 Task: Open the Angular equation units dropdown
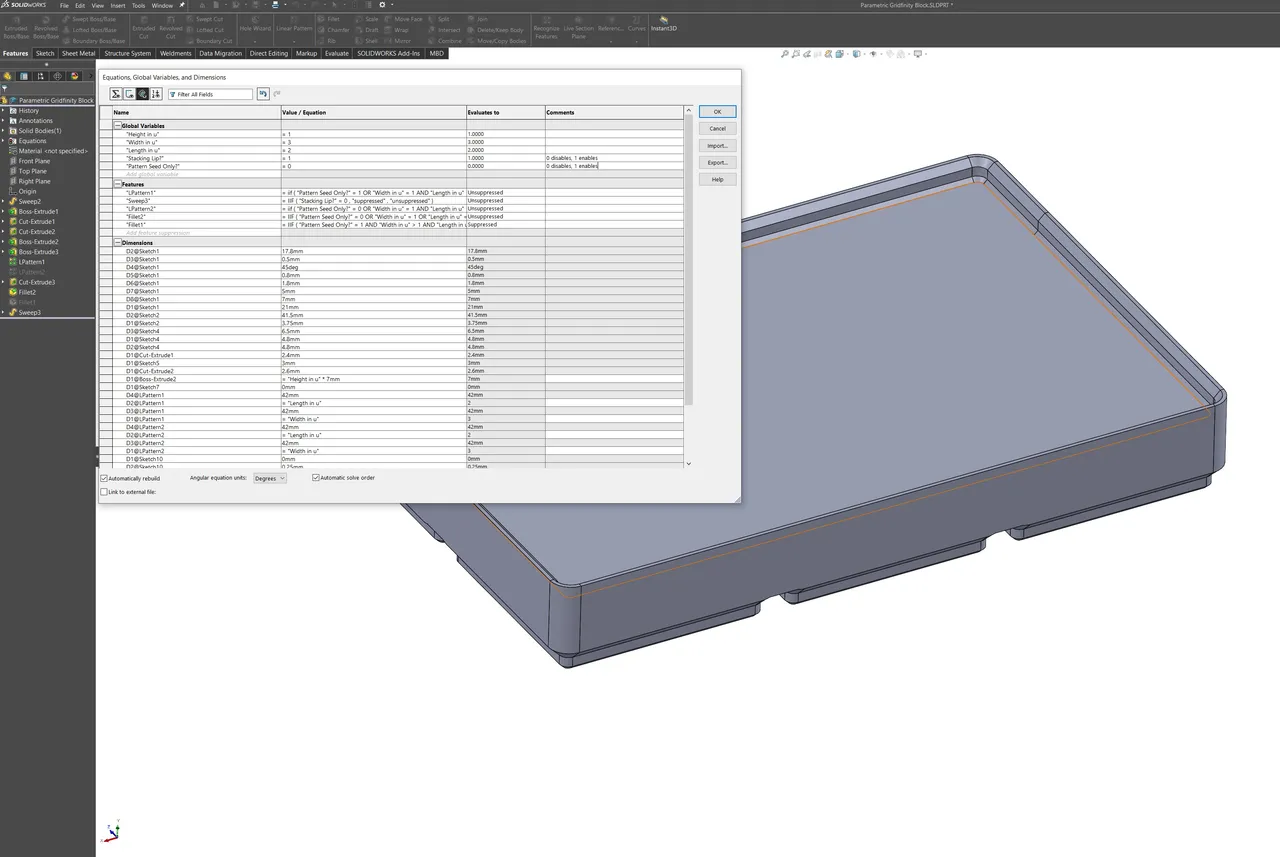click(x=268, y=478)
